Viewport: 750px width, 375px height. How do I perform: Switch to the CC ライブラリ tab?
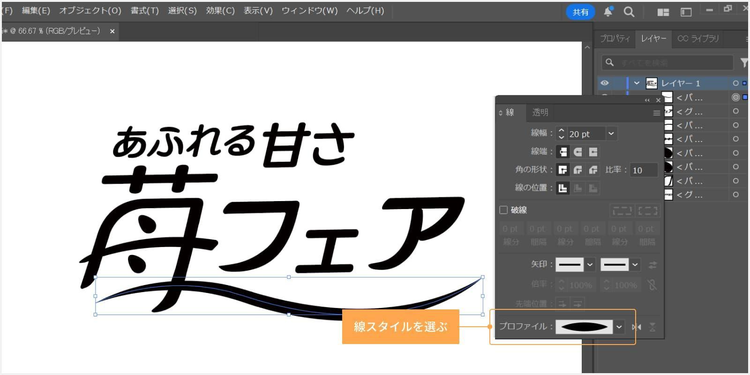click(698, 39)
